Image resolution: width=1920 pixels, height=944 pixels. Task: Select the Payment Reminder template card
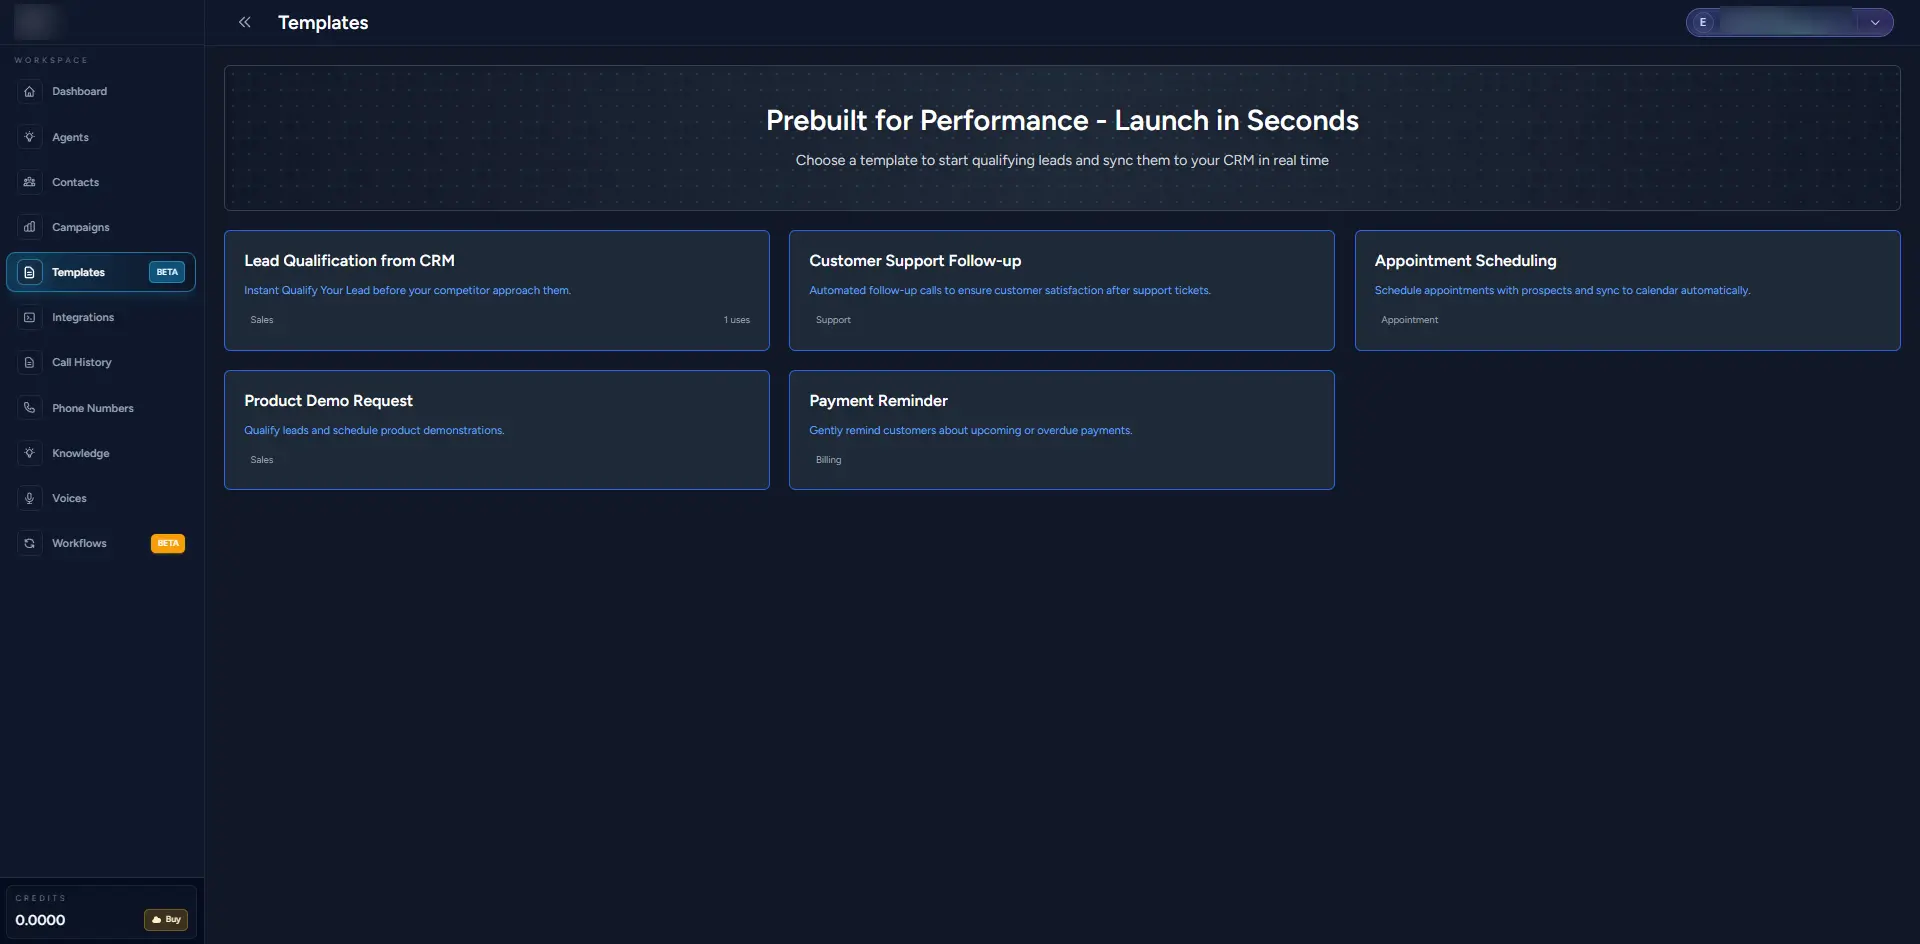click(1061, 430)
